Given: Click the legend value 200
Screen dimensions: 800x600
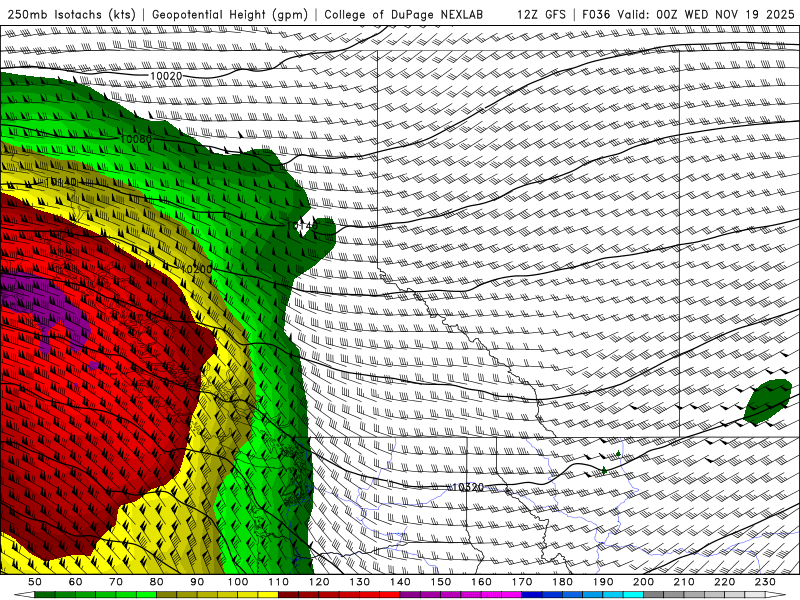Looking at the screenshot, I should click(x=644, y=582).
